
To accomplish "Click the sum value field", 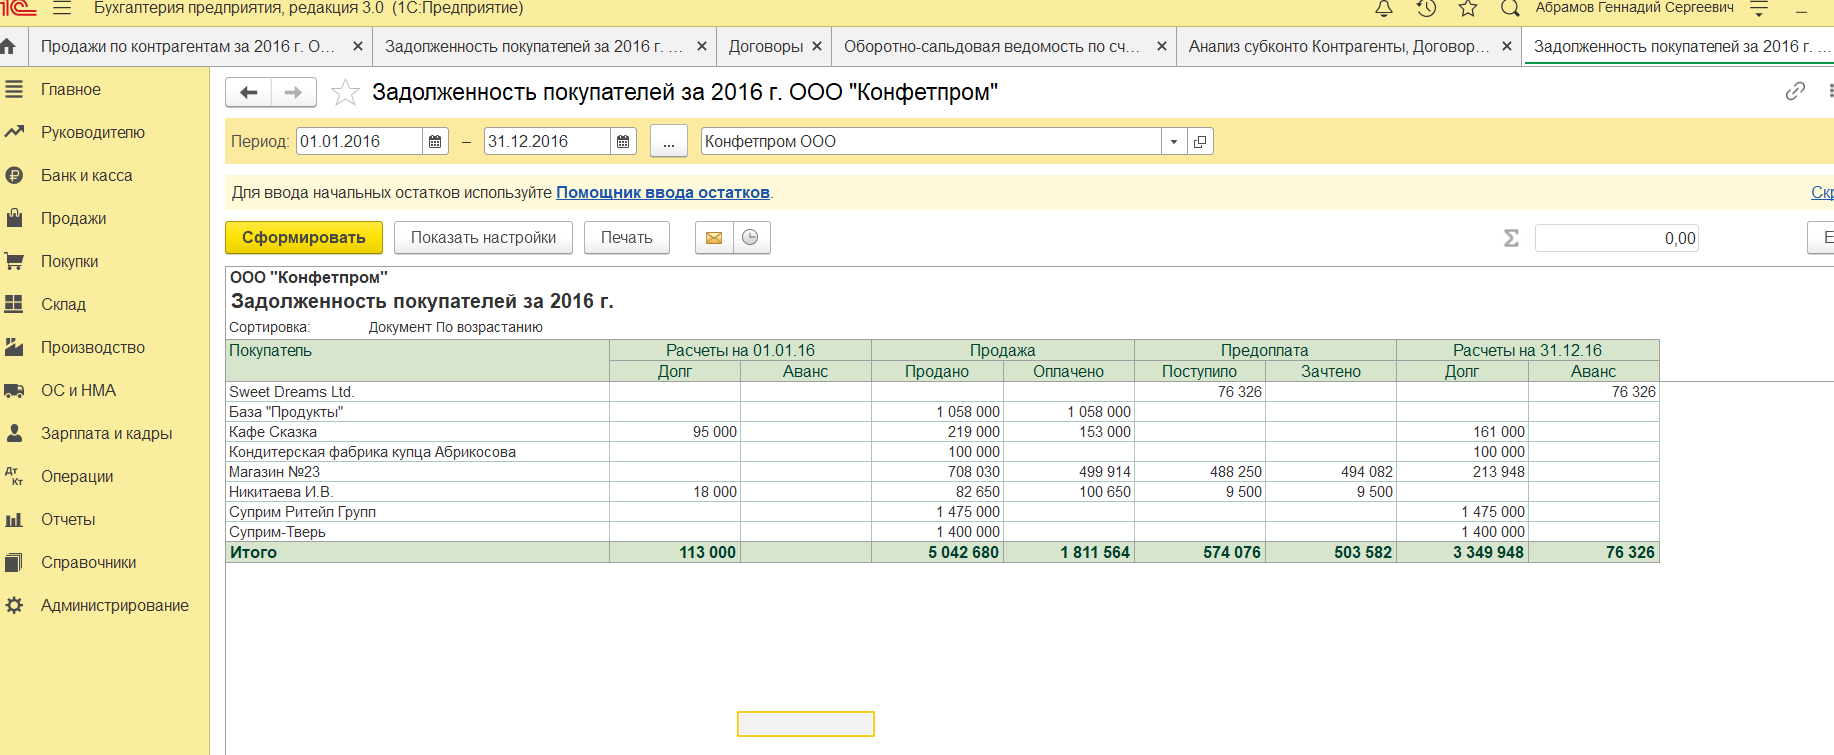I will (x=1616, y=238).
